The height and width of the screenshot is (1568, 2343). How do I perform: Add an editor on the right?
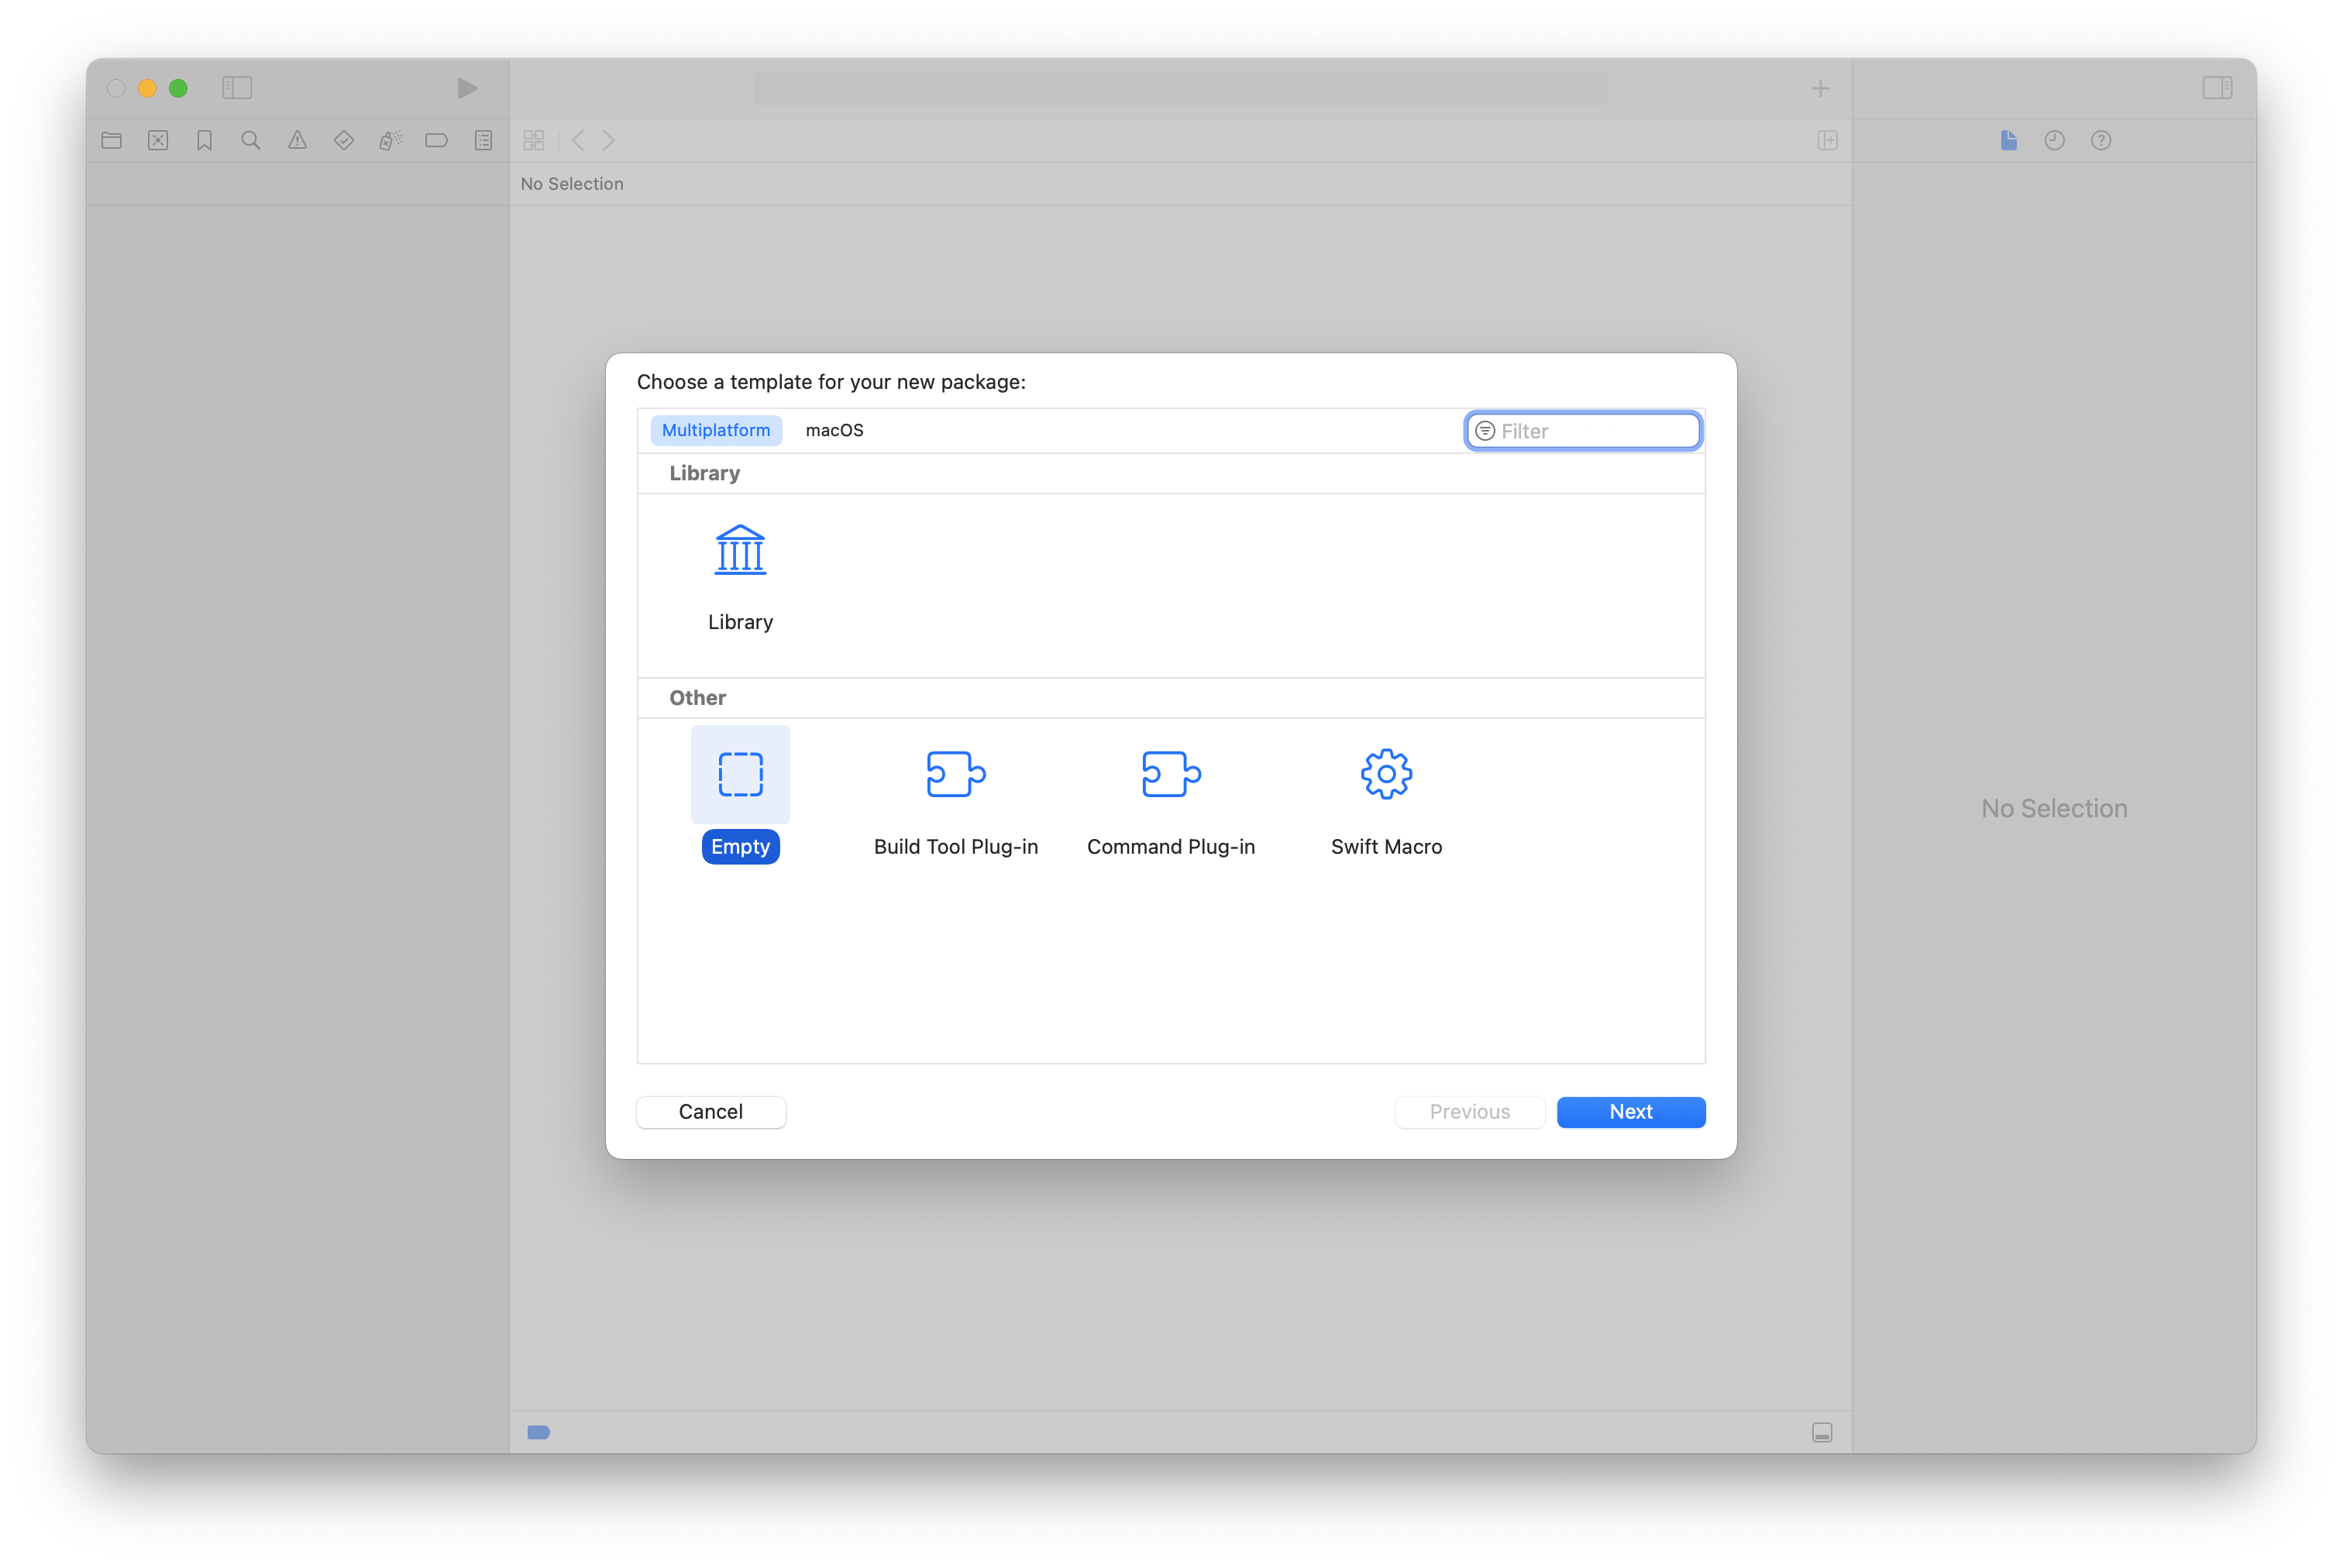click(1827, 140)
